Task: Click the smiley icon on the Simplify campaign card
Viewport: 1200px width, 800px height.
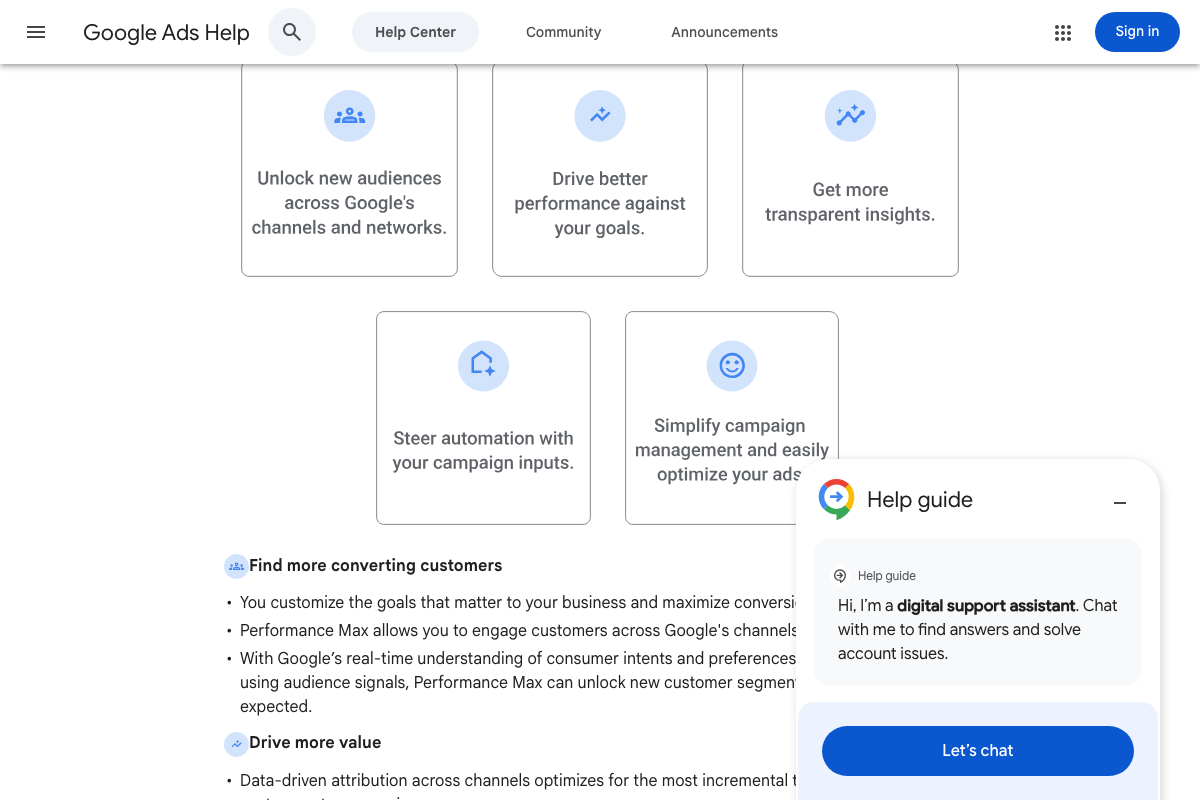Action: click(732, 366)
